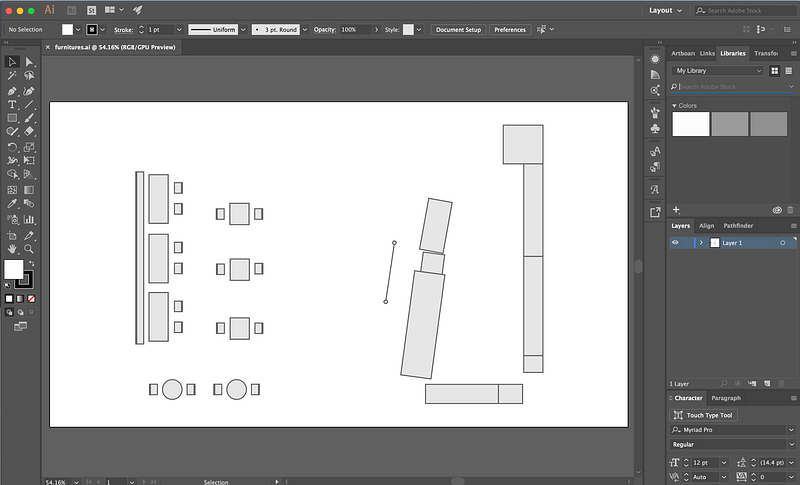The image size is (800, 485).
Task: Select the Rectangle tool
Action: coord(12,118)
